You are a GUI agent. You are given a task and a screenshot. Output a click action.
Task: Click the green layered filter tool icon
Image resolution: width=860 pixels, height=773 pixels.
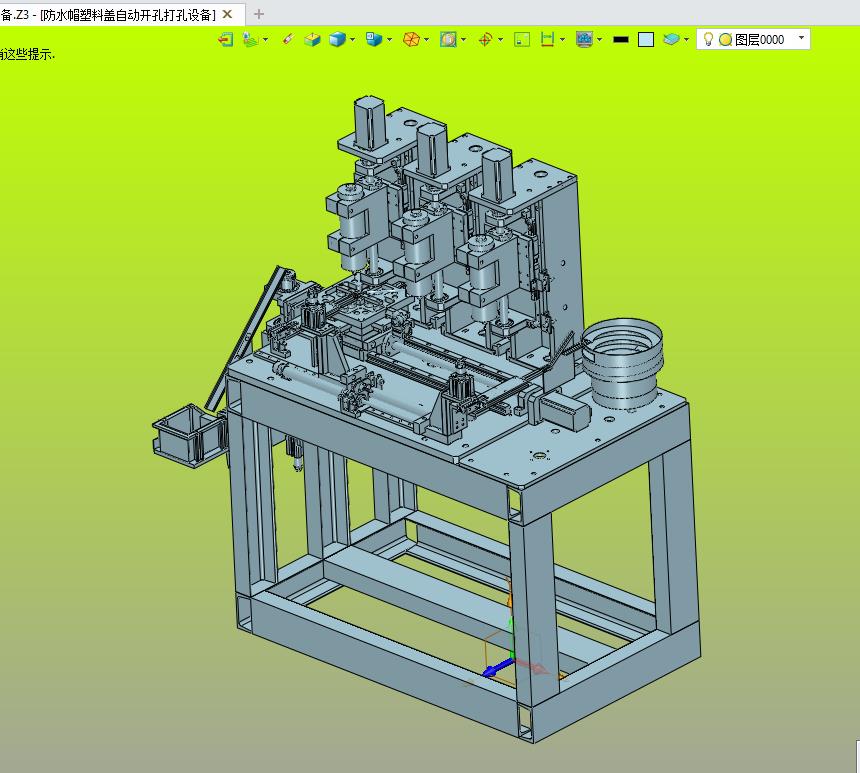[250, 40]
